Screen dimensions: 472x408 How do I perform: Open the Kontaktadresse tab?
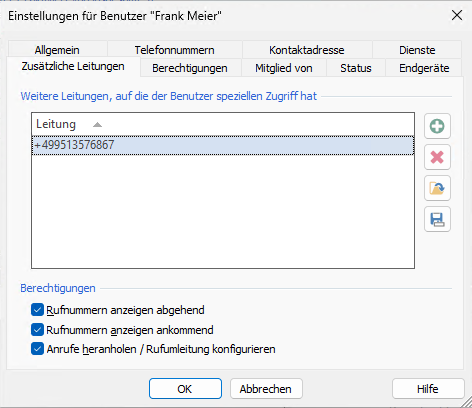307,50
